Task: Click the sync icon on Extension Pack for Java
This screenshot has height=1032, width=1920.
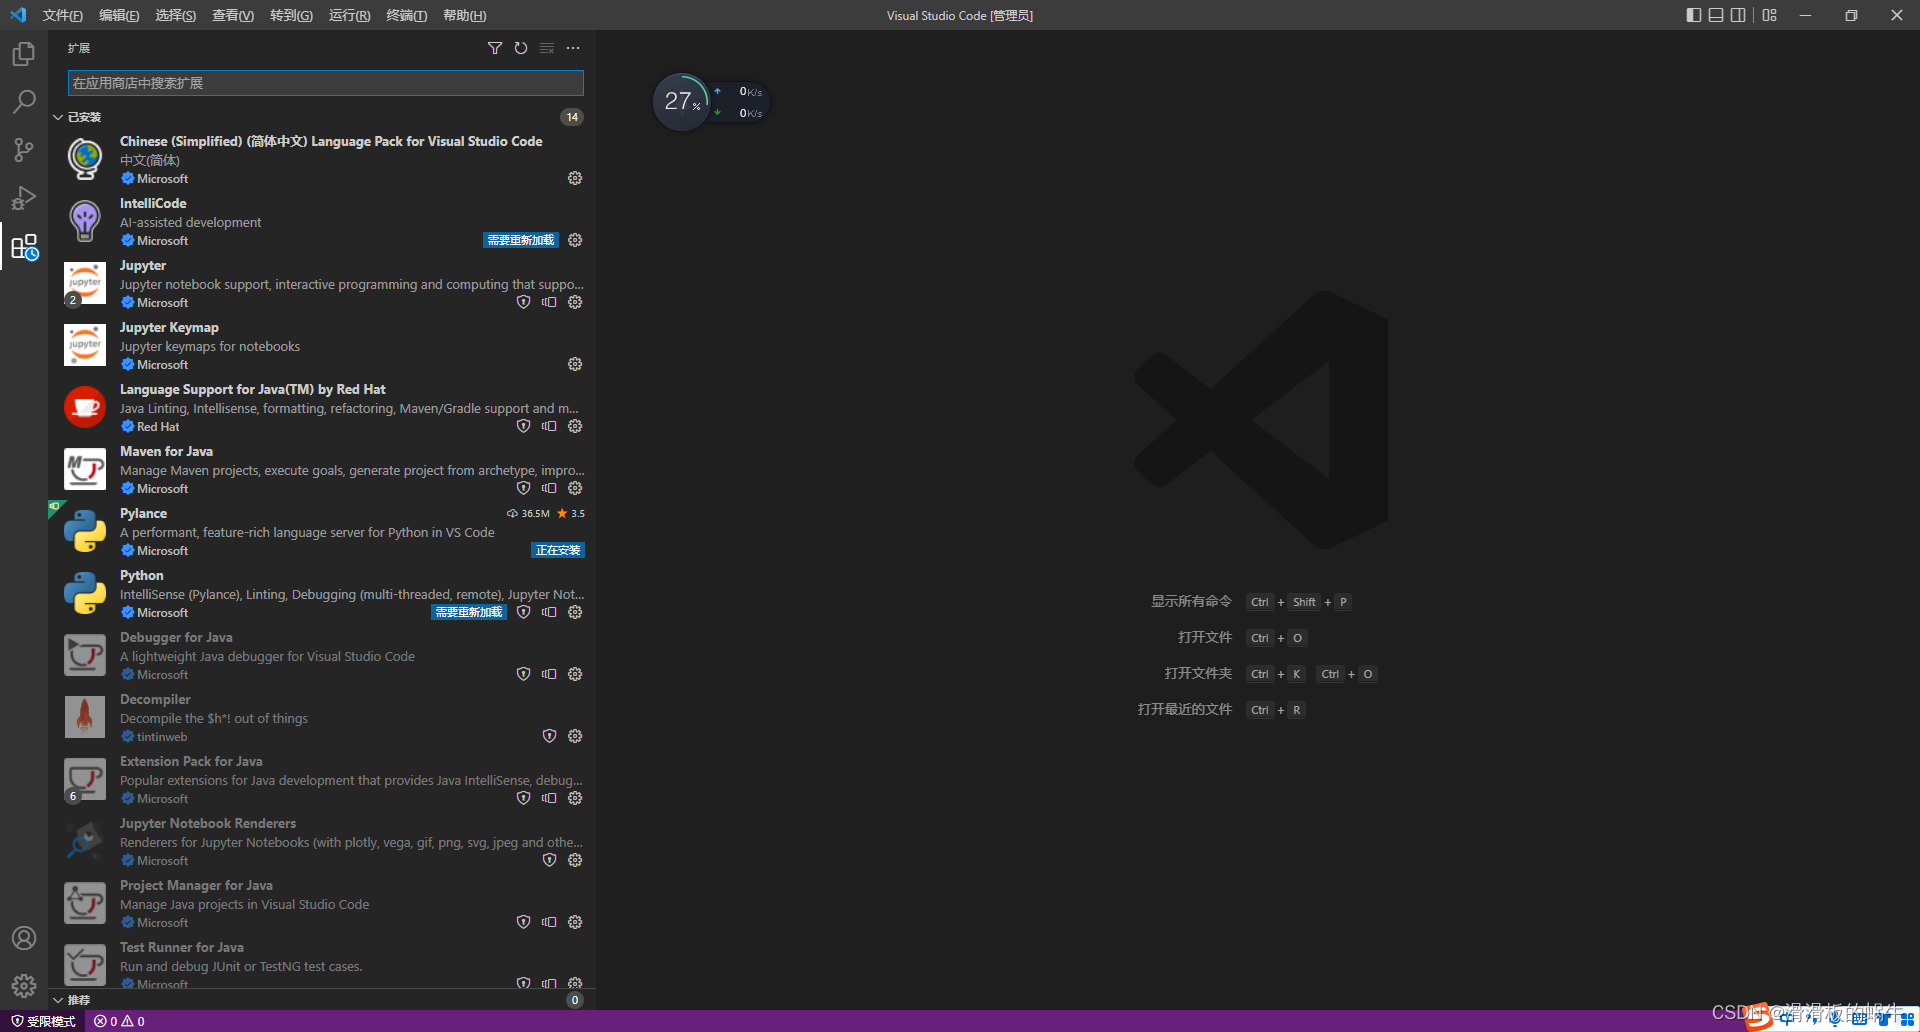Action: point(549,798)
